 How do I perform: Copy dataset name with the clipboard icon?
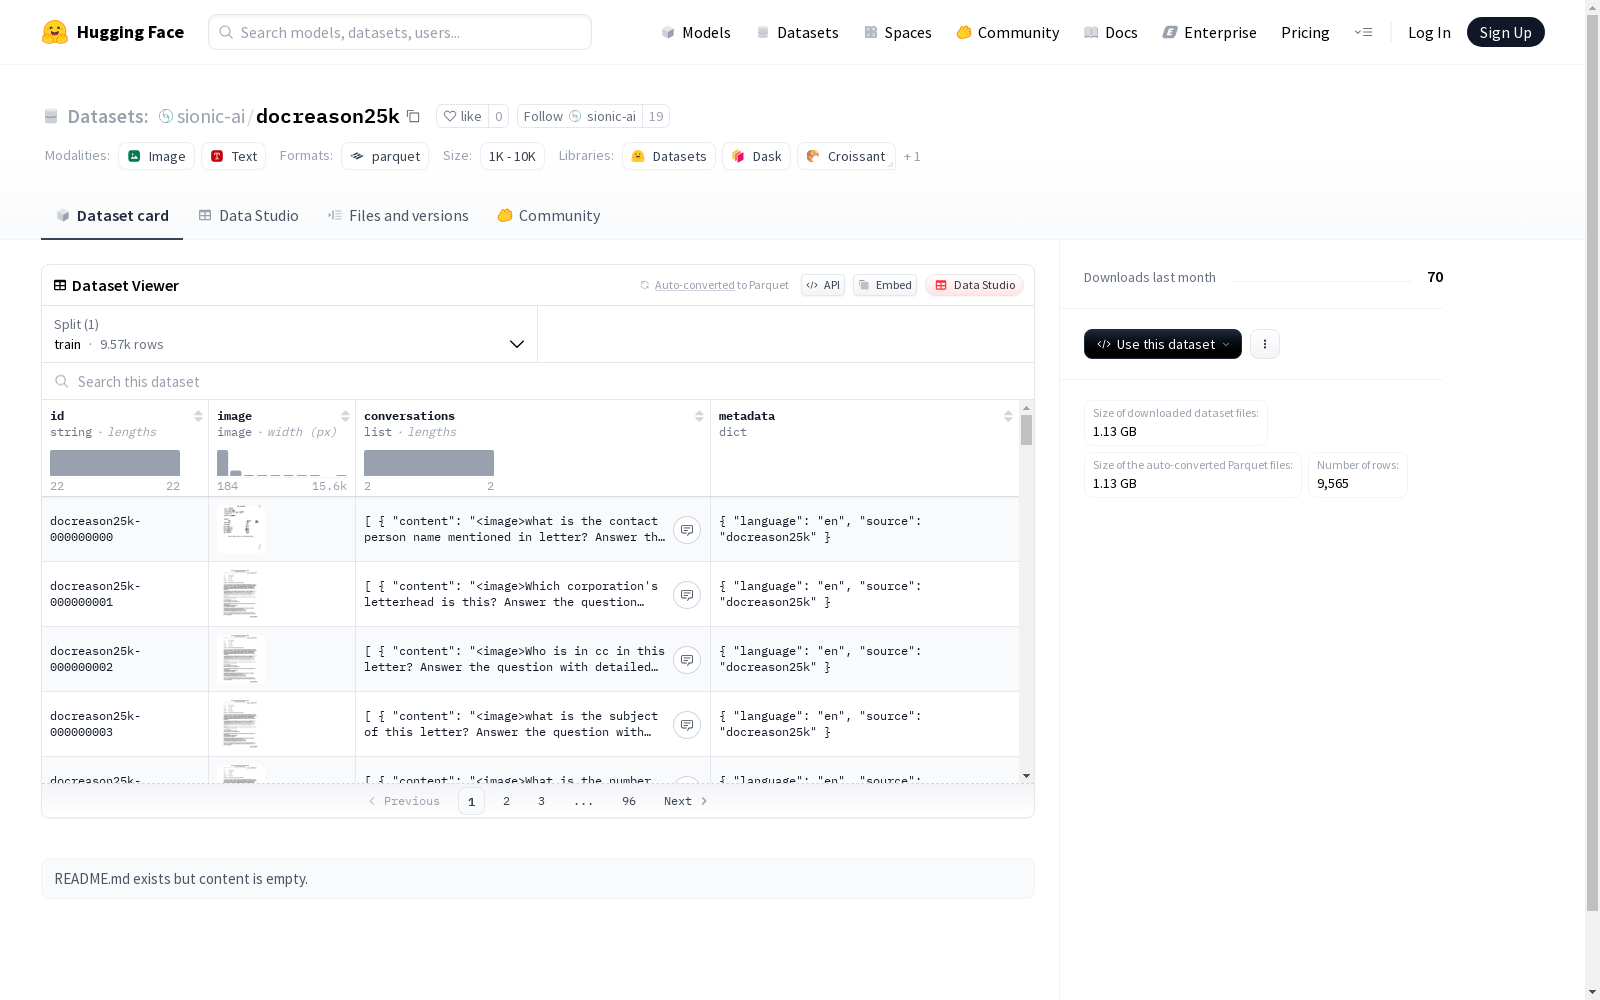413,116
